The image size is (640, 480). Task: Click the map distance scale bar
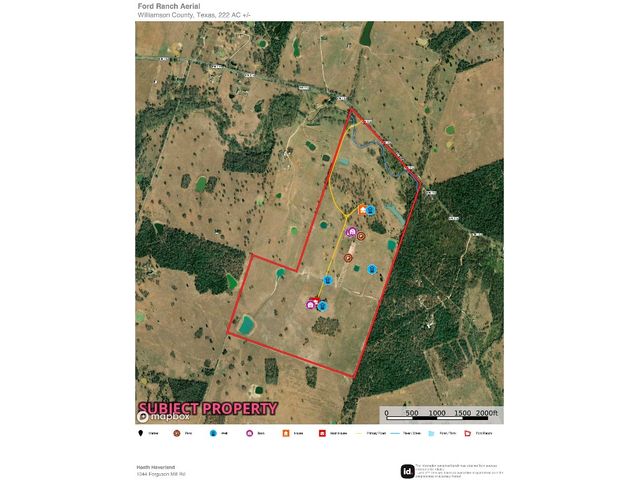pos(439,413)
